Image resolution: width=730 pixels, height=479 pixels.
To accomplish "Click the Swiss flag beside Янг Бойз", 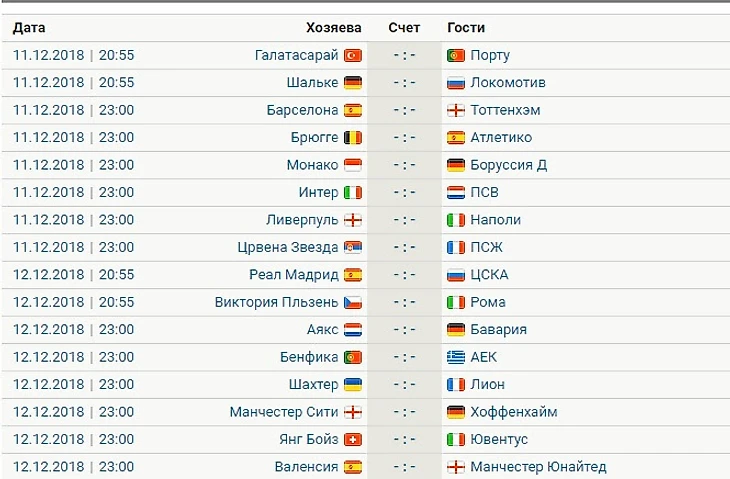I will (x=353, y=439).
